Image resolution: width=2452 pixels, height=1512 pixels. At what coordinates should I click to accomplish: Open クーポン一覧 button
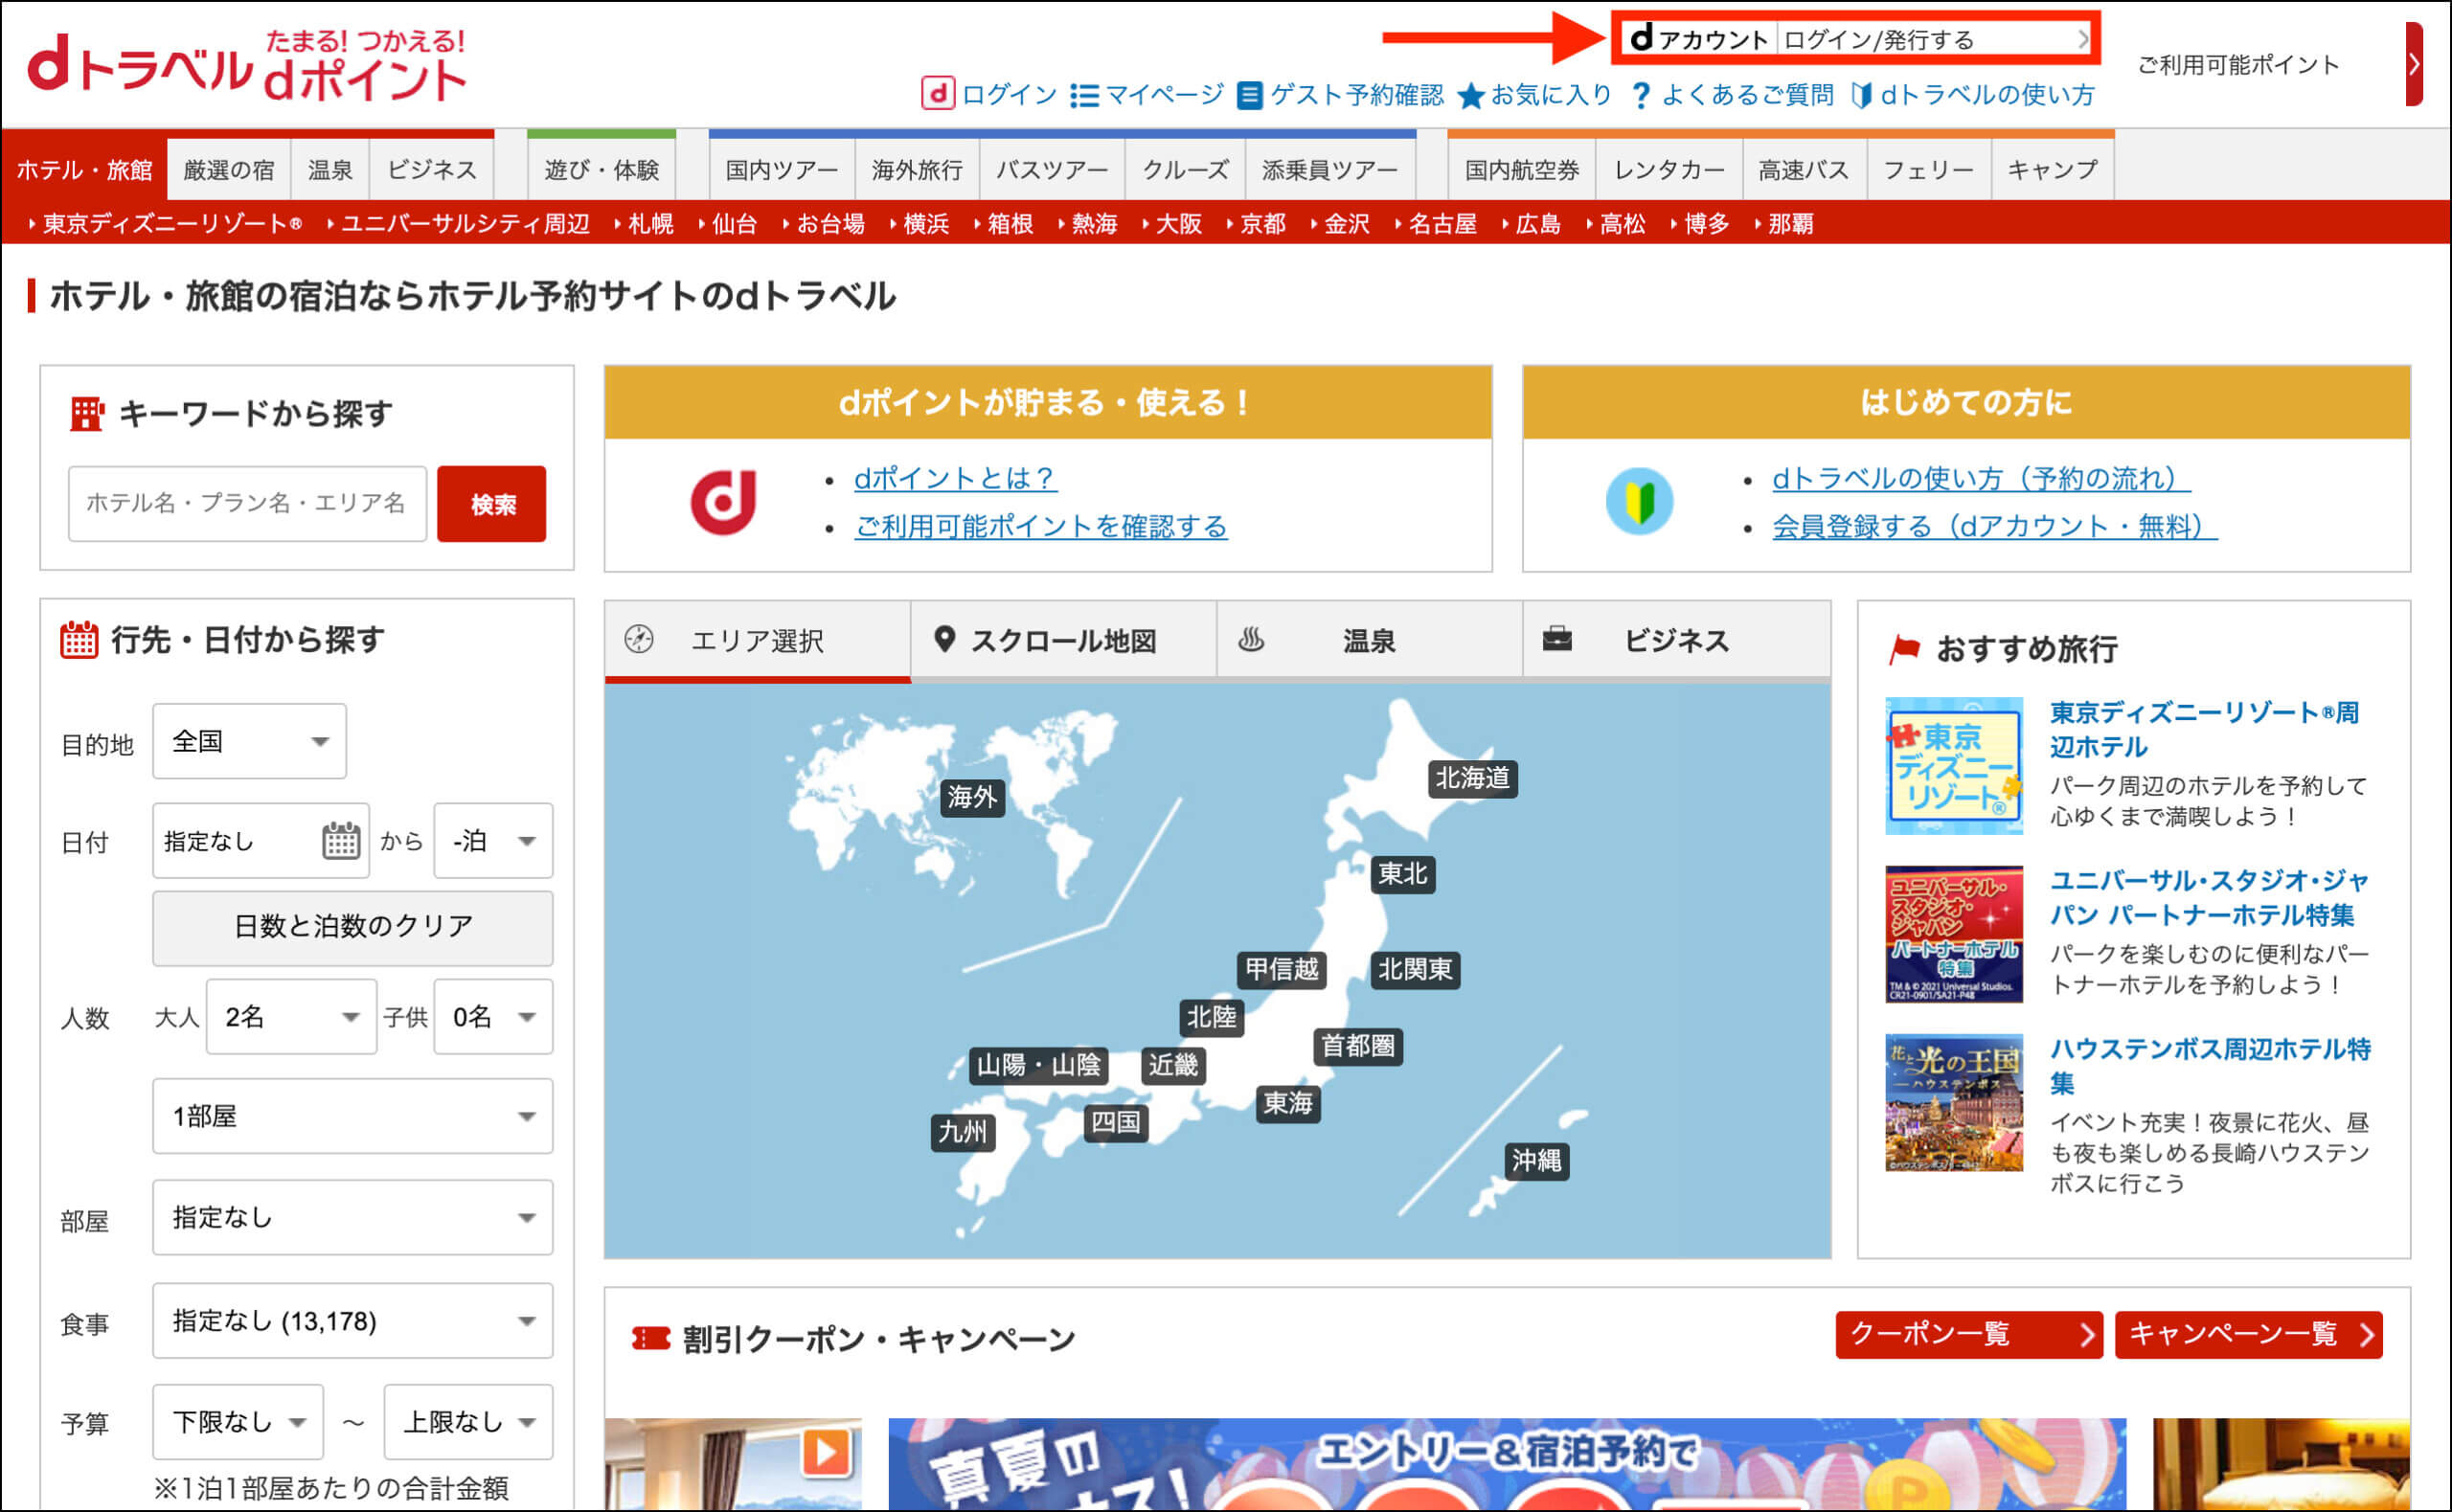pyautogui.click(x=1969, y=1334)
